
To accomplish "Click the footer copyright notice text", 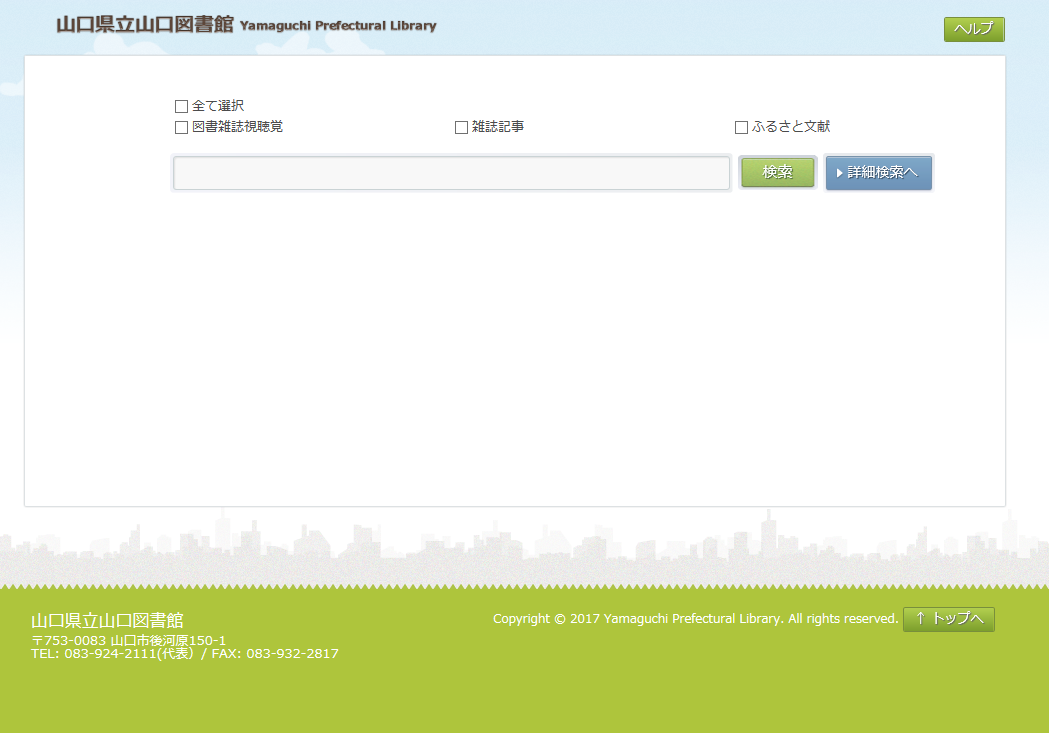I will coord(695,619).
